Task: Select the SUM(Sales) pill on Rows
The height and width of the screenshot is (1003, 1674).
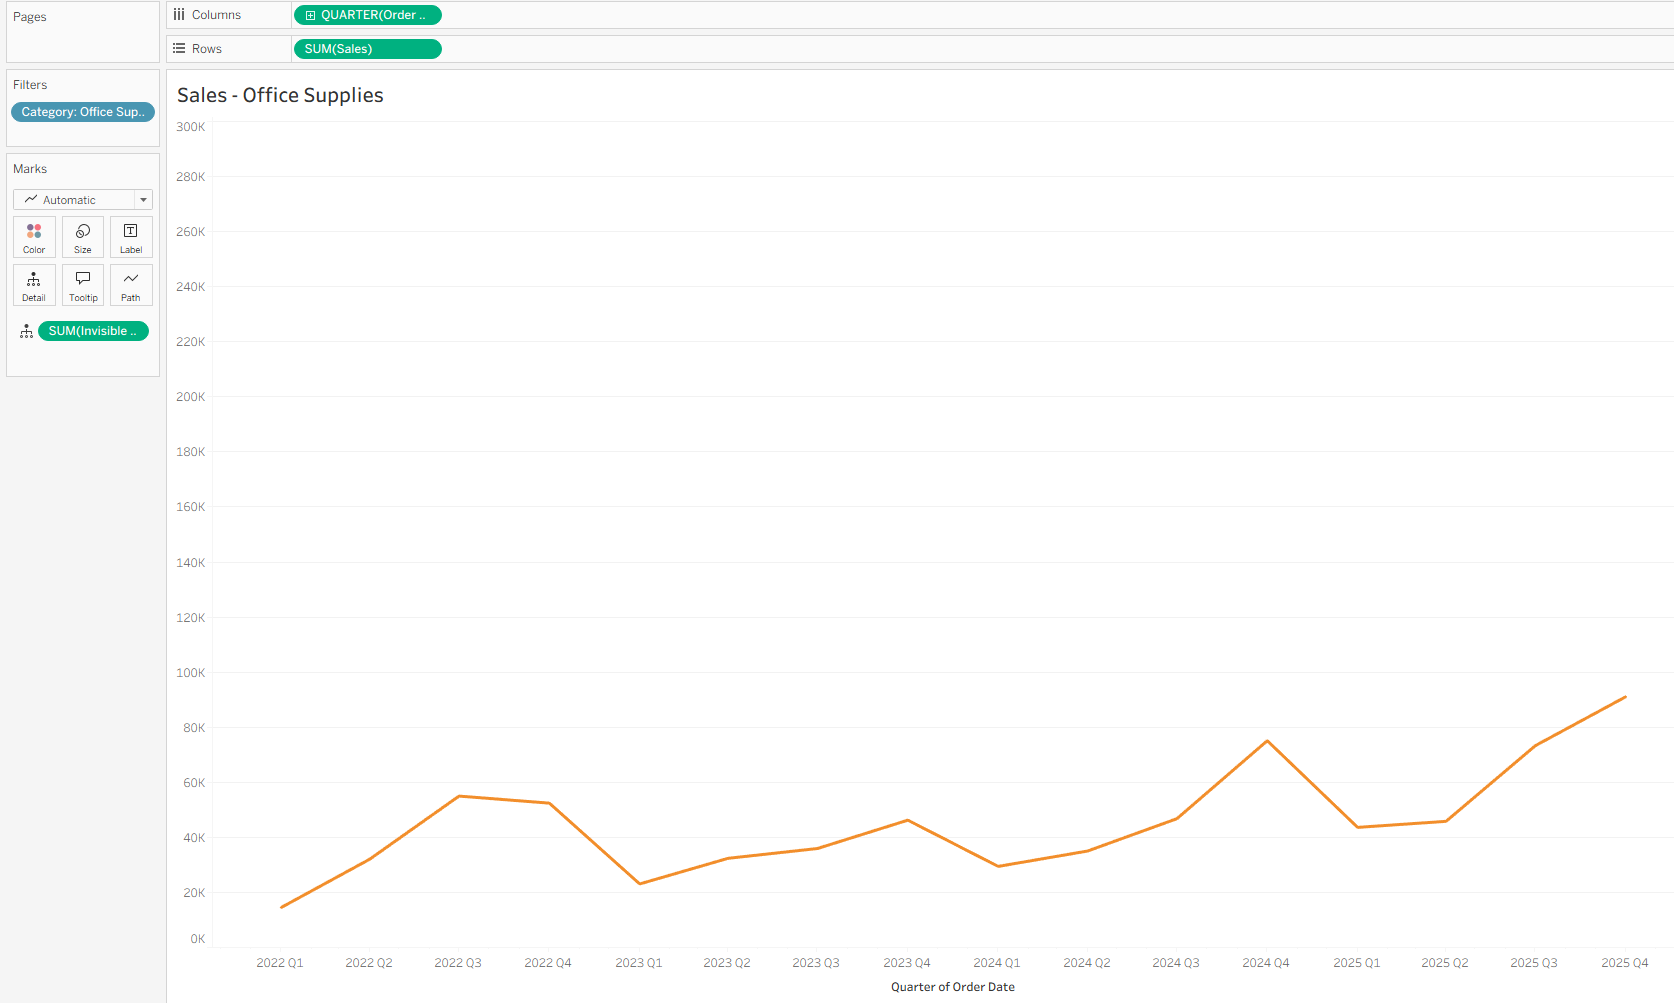Action: 367,49
